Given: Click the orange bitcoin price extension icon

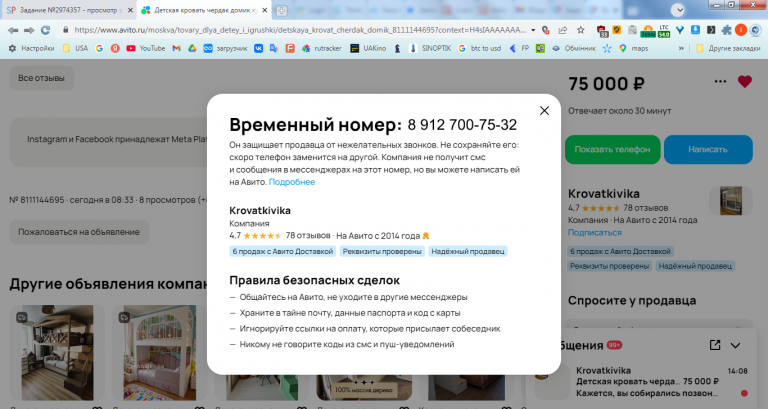Looking at the screenshot, I should pyautogui.click(x=648, y=31).
